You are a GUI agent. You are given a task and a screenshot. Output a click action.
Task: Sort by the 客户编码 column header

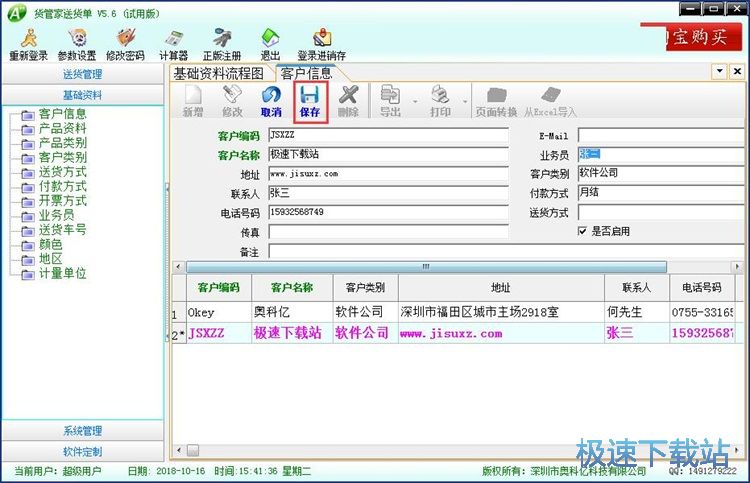pos(219,287)
